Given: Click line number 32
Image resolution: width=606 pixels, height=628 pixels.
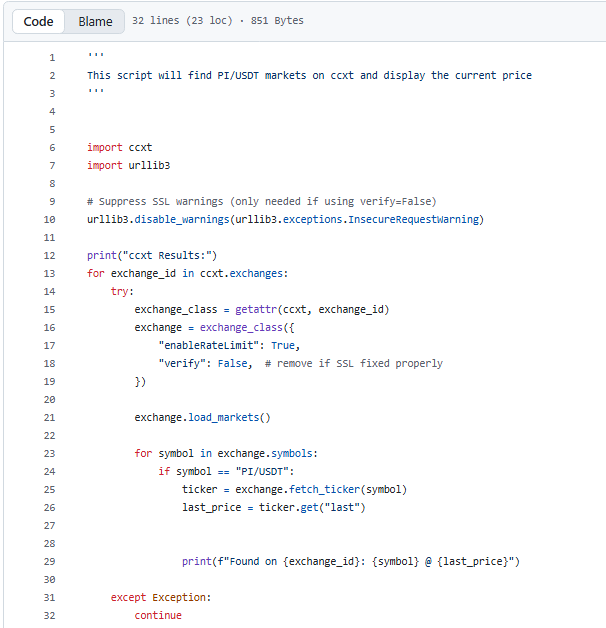Looking at the screenshot, I should [50, 616].
